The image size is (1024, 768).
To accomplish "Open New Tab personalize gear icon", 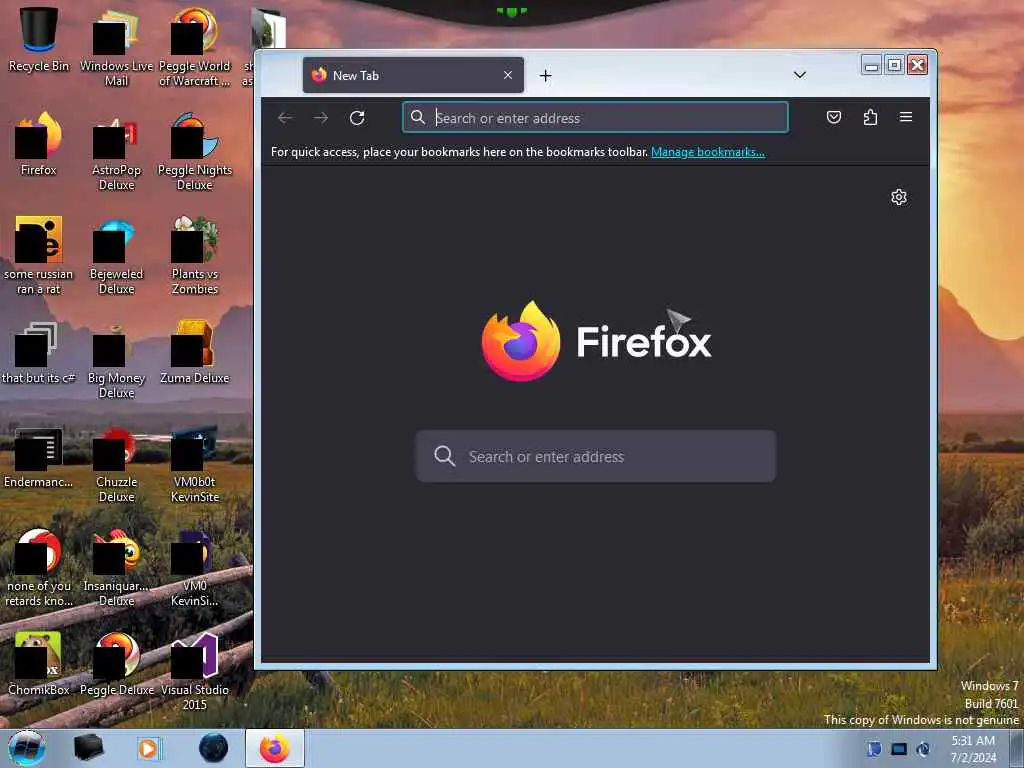I will pyautogui.click(x=899, y=197).
